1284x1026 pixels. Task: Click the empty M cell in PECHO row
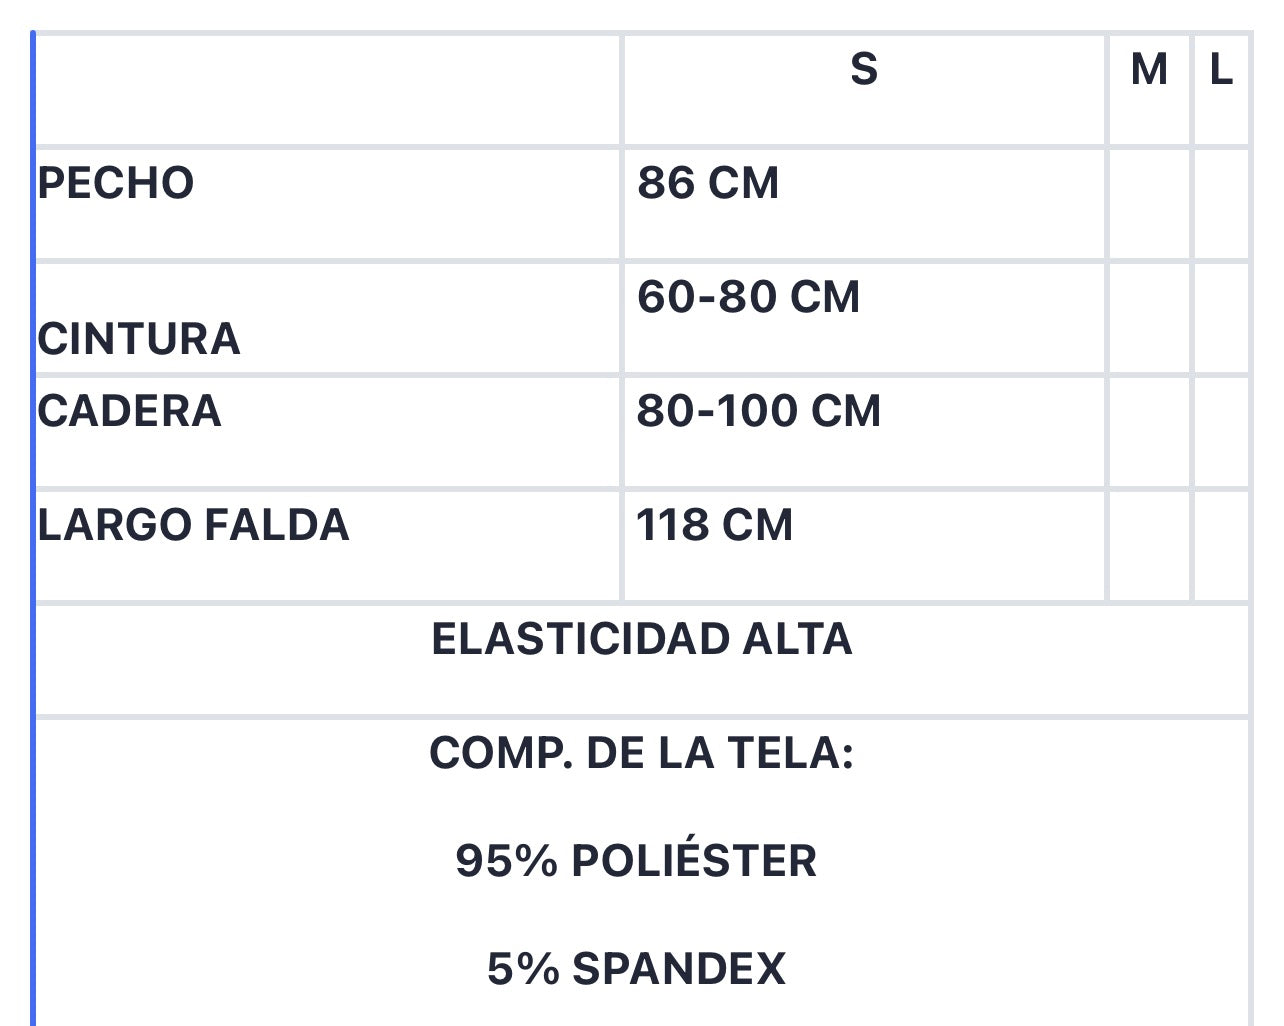click(1149, 204)
